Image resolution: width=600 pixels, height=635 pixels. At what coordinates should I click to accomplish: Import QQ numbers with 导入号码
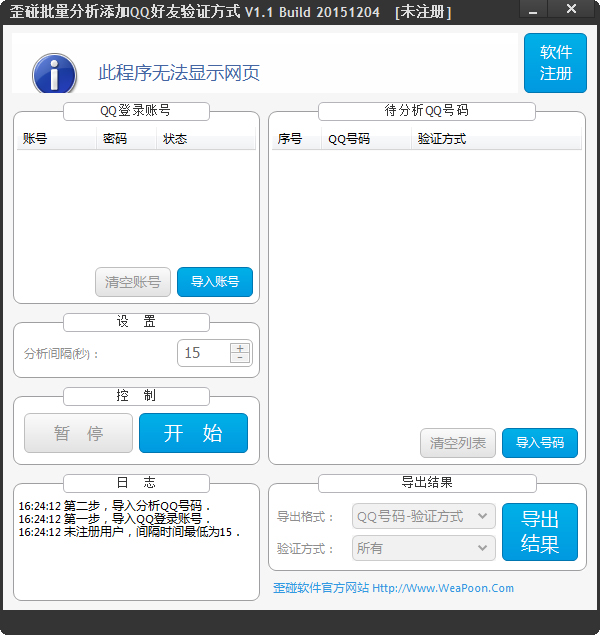[x=539, y=443]
